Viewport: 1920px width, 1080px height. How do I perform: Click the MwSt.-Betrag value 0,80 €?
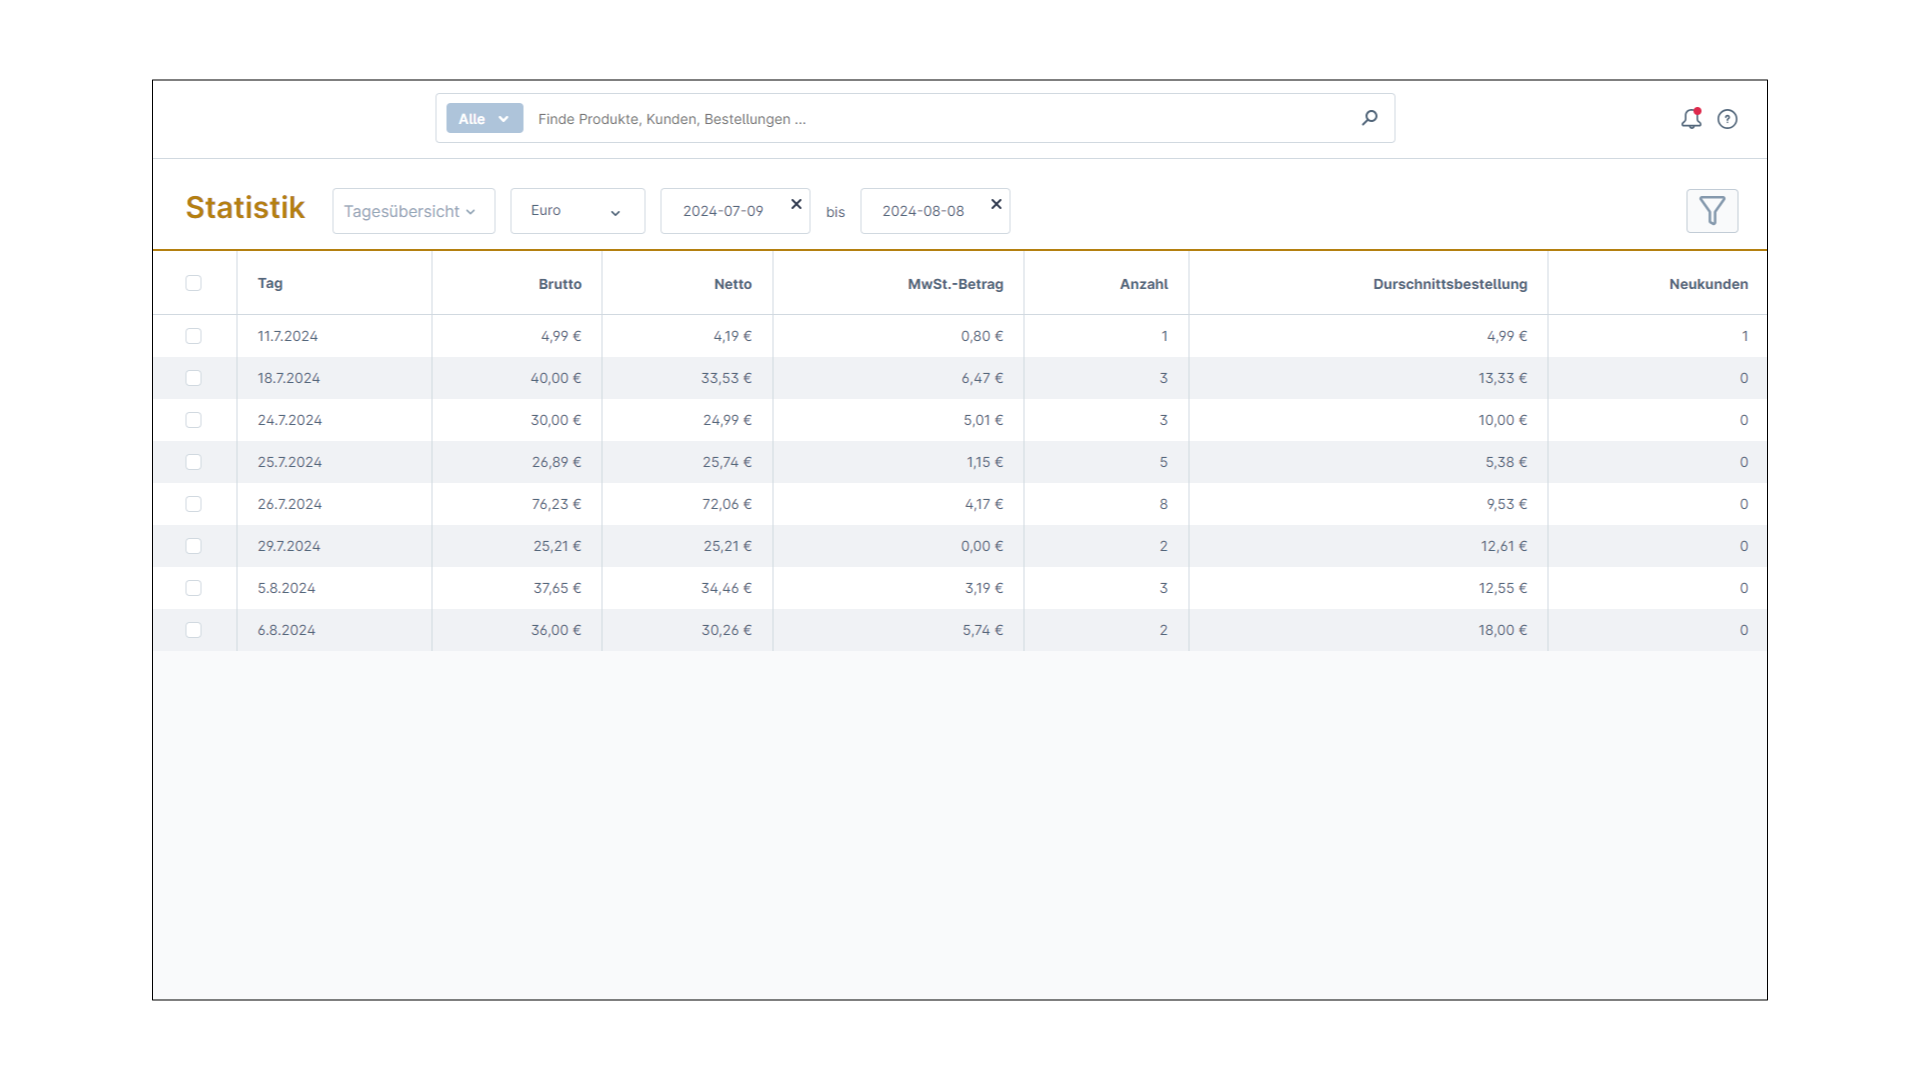point(982,336)
